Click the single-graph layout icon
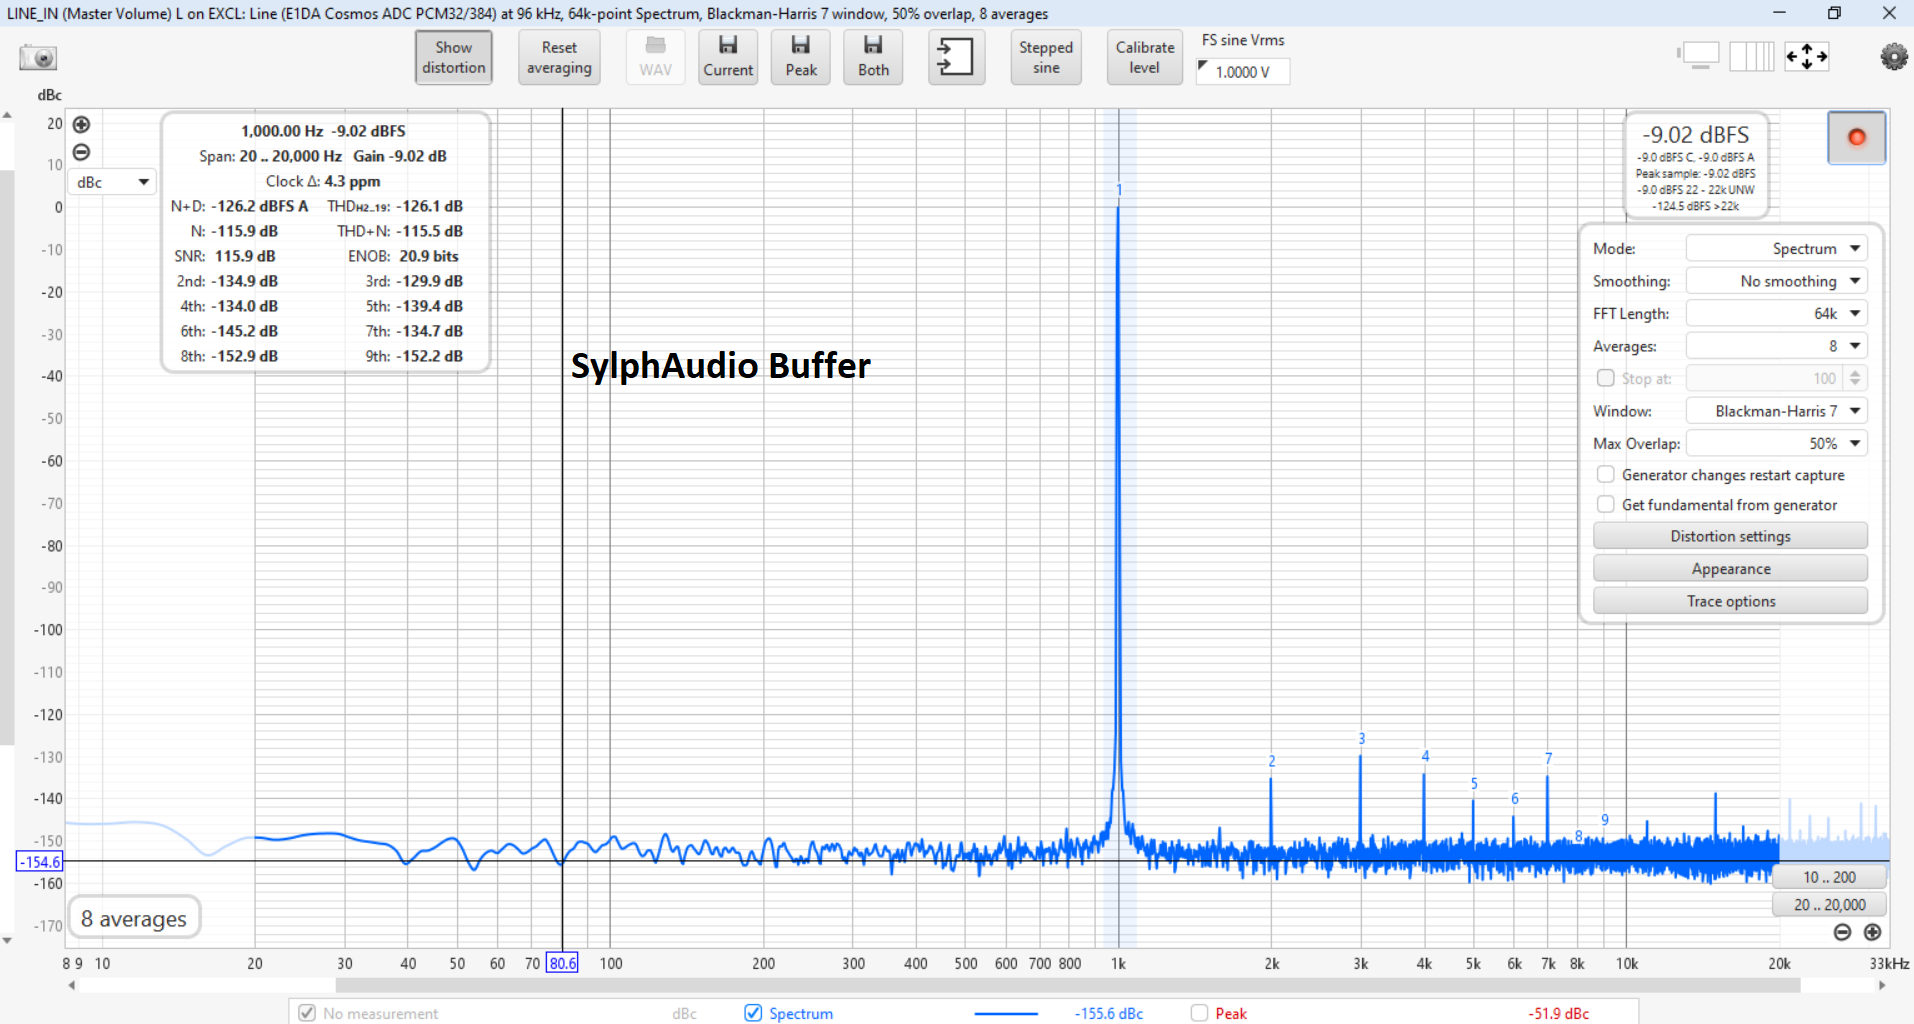 click(1699, 56)
